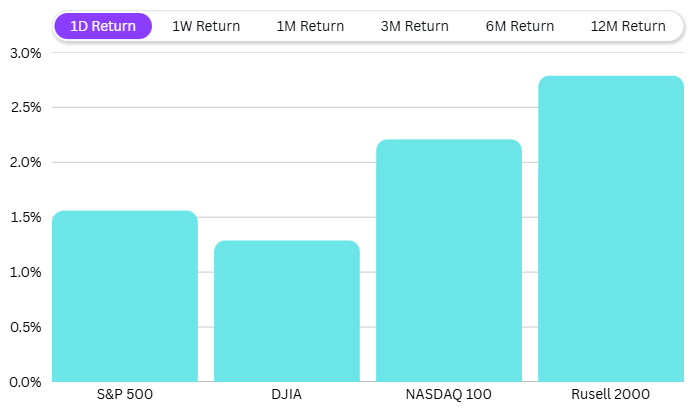Switch to 6M Return period
693x411 pixels.
coord(519,26)
